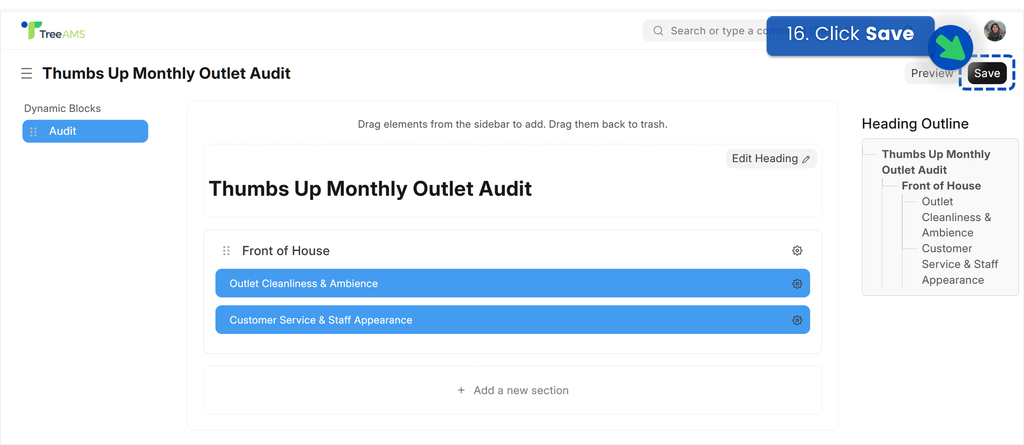This screenshot has height=445, width=1024.
Task: Click the TreeAMS logo
Action: (x=53, y=31)
